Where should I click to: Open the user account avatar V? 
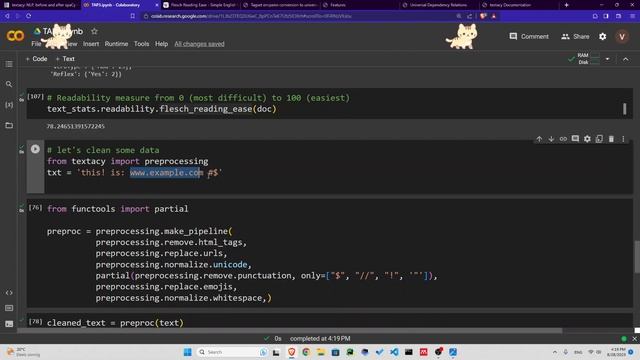[622, 36]
